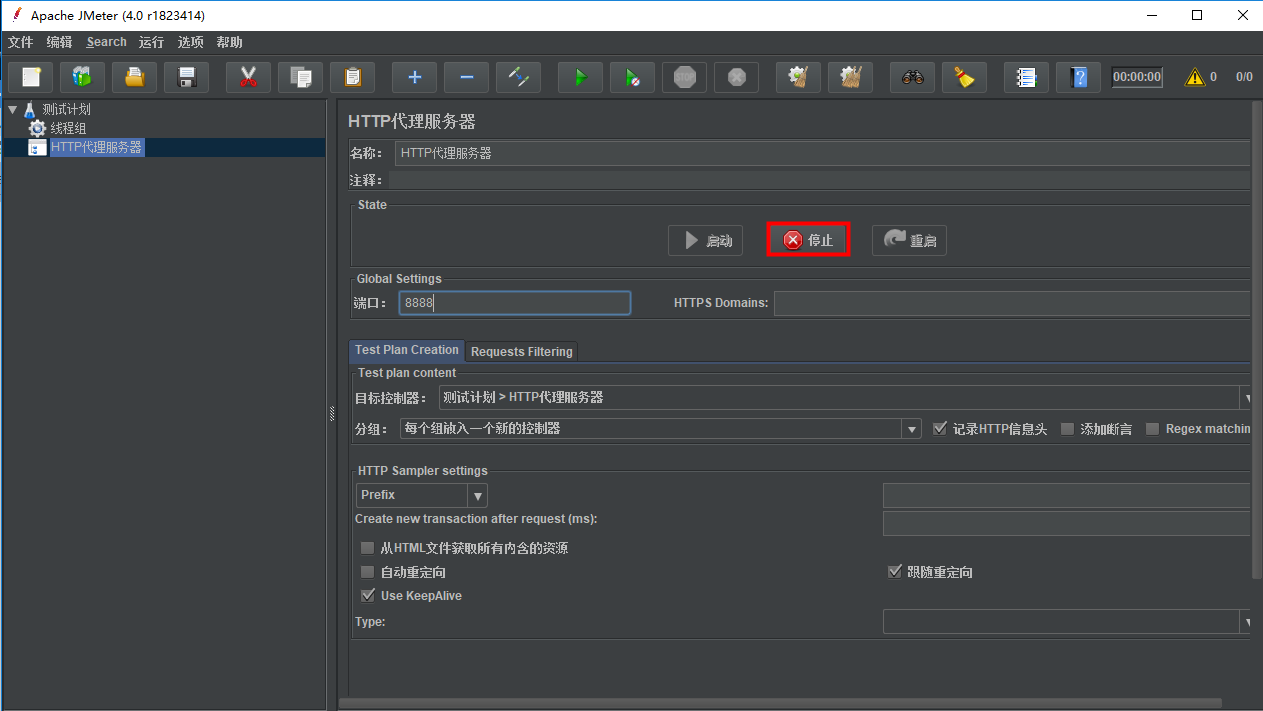Click the Open file folder icon
The image size is (1263, 711).
tap(134, 77)
